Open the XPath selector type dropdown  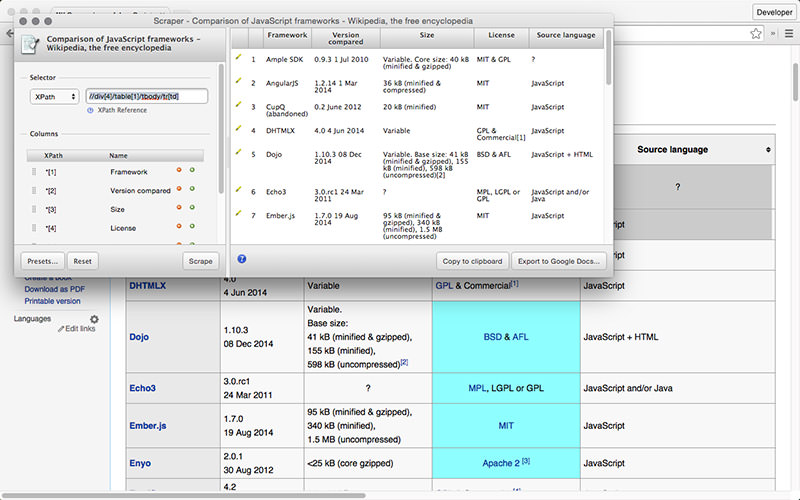(x=54, y=97)
